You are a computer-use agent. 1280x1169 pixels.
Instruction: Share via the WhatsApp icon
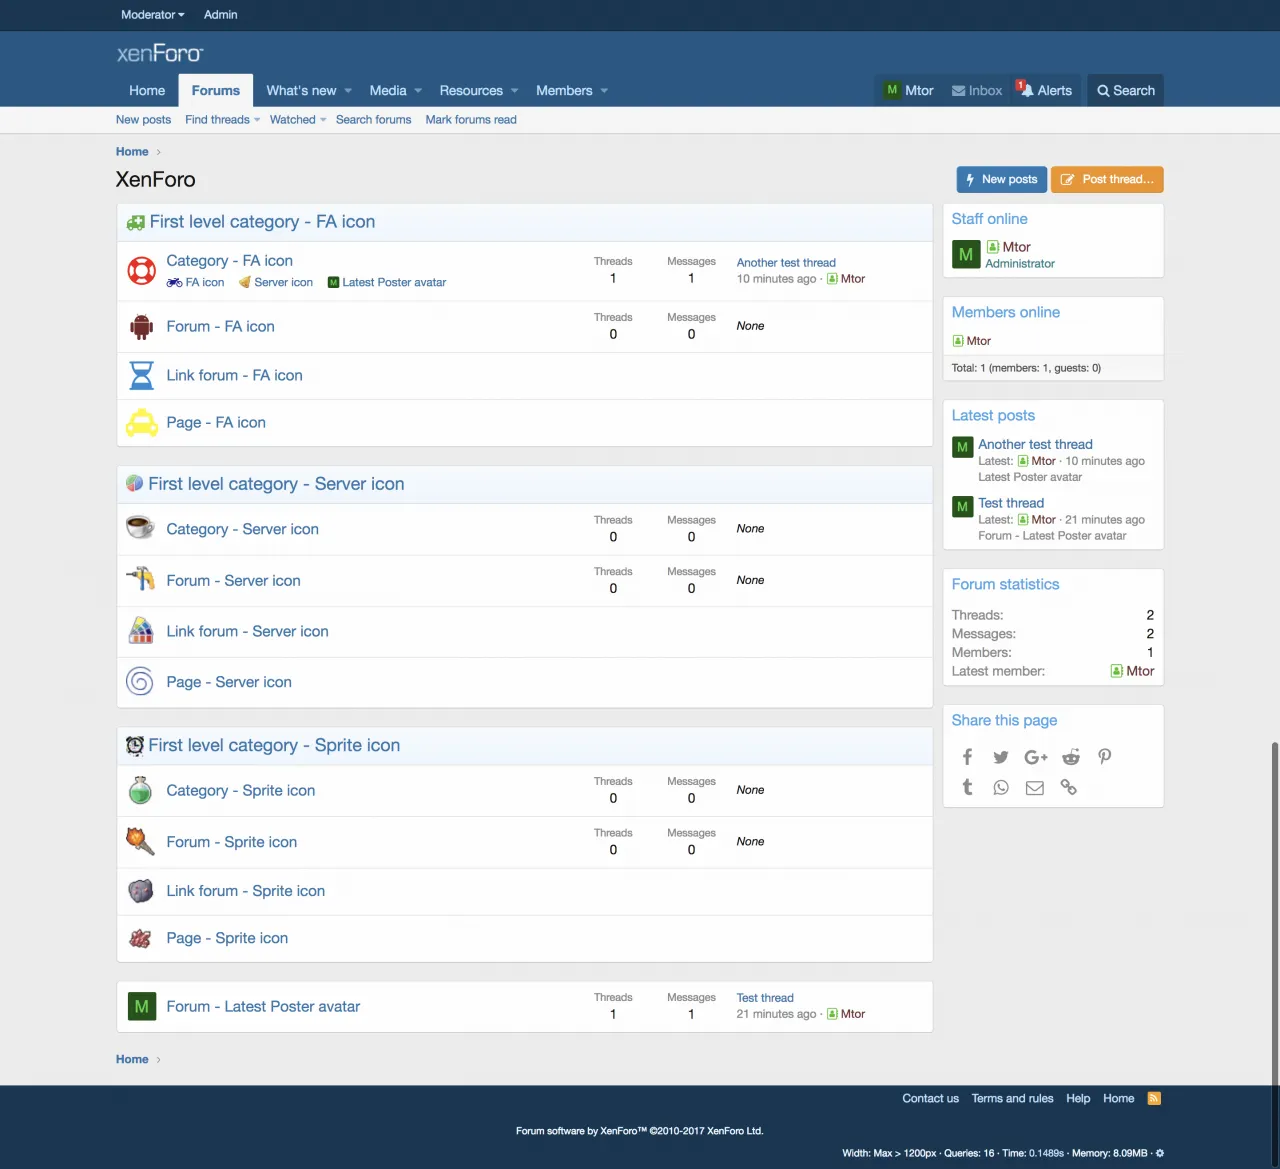pos(1001,788)
